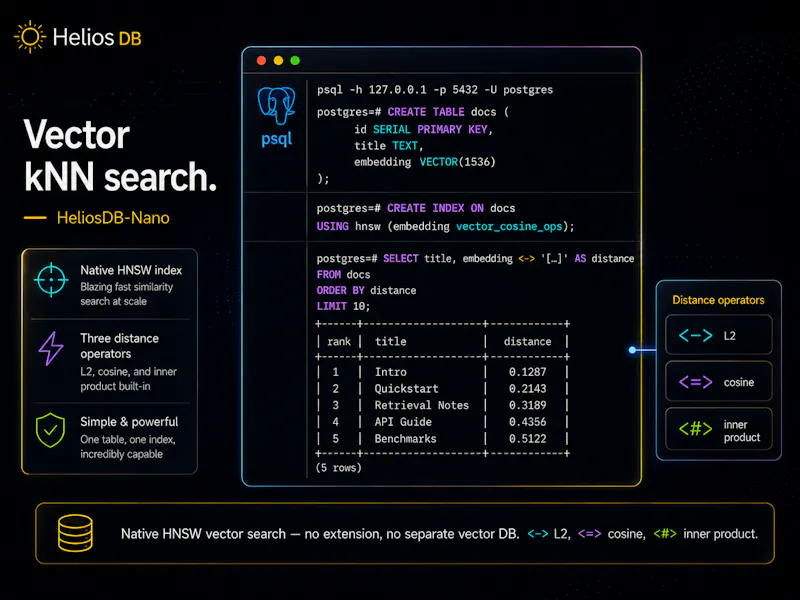Click the <=> cosine operator icon in Distance operators panel
This screenshot has height=600, width=800.
pyautogui.click(x=695, y=382)
